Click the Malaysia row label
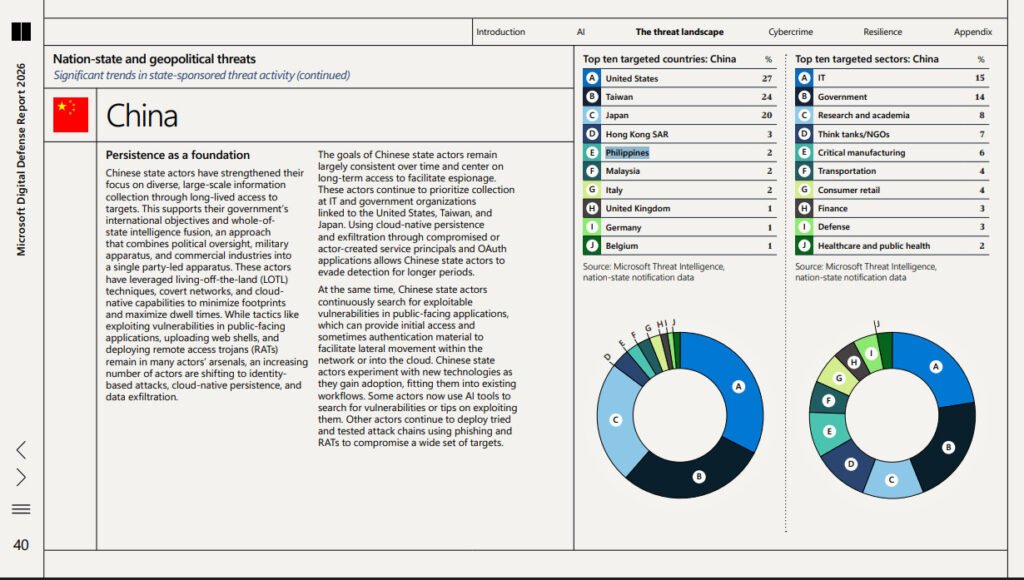Screen dimensions: 1024x580 point(622,171)
